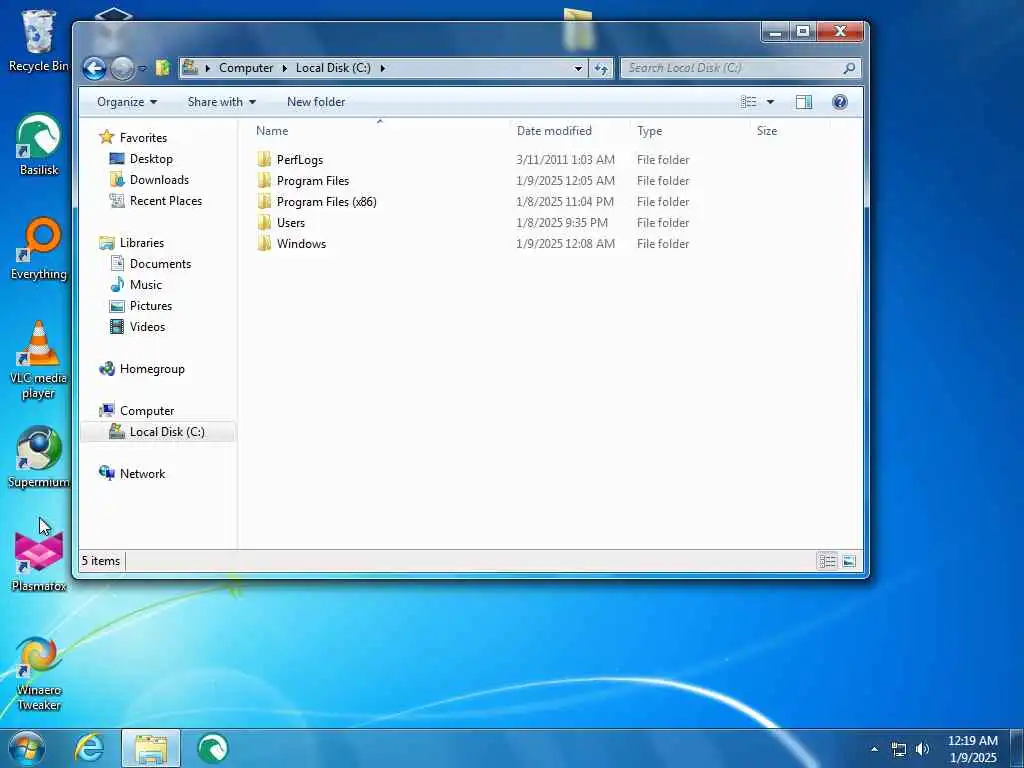Image resolution: width=1024 pixels, height=768 pixels.
Task: Click Computer in the address breadcrumb
Action: click(246, 68)
